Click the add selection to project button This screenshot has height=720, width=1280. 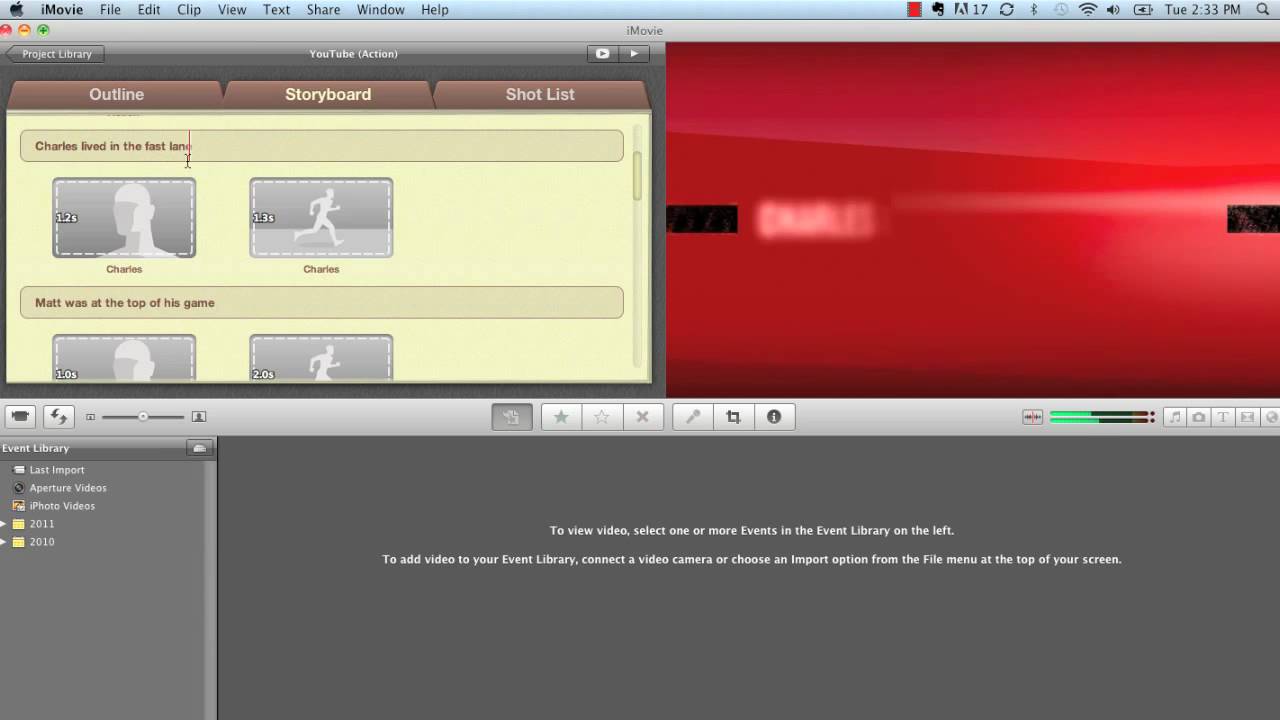pos(512,417)
